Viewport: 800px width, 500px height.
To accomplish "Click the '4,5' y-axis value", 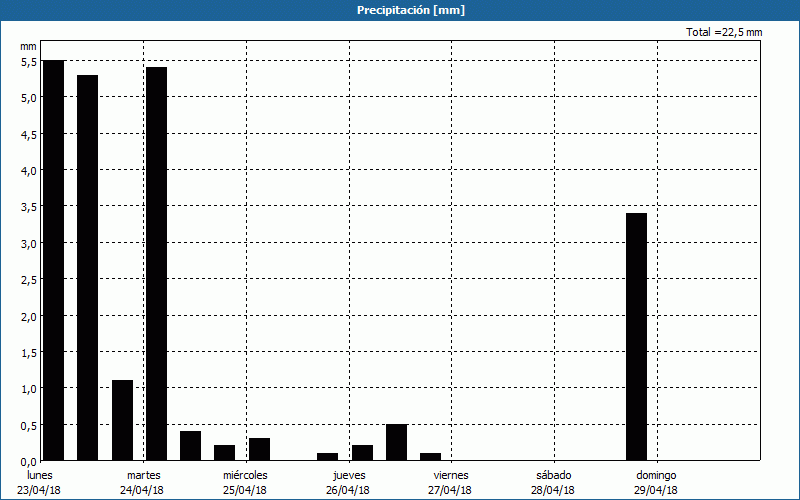I will 29,135.
